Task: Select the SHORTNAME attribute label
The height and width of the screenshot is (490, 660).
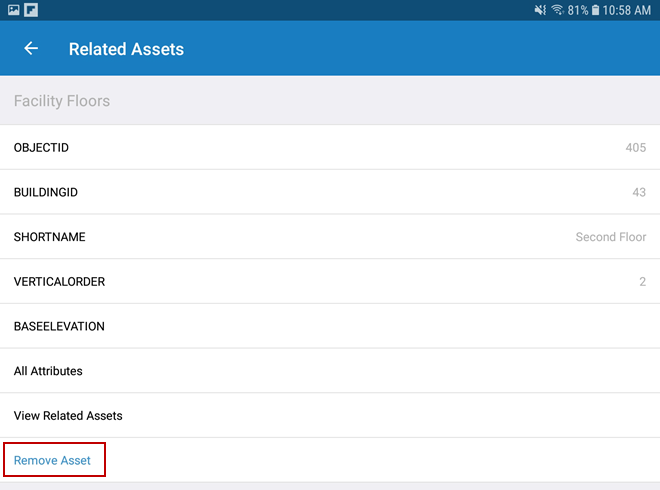Action: point(50,237)
